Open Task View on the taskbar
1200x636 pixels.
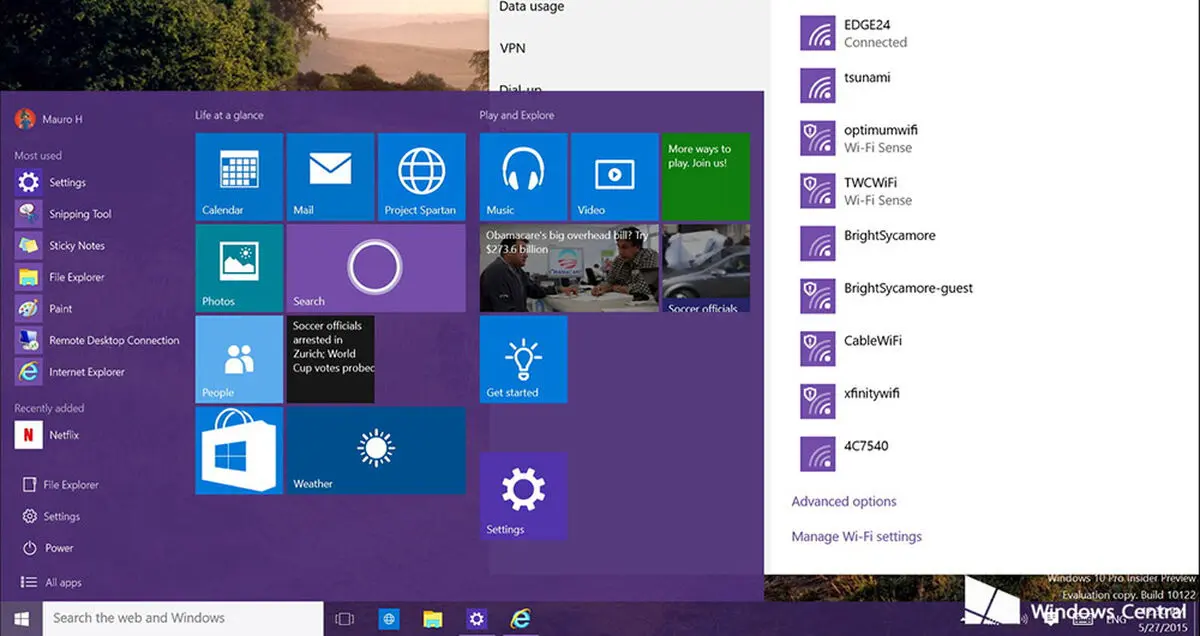[345, 619]
